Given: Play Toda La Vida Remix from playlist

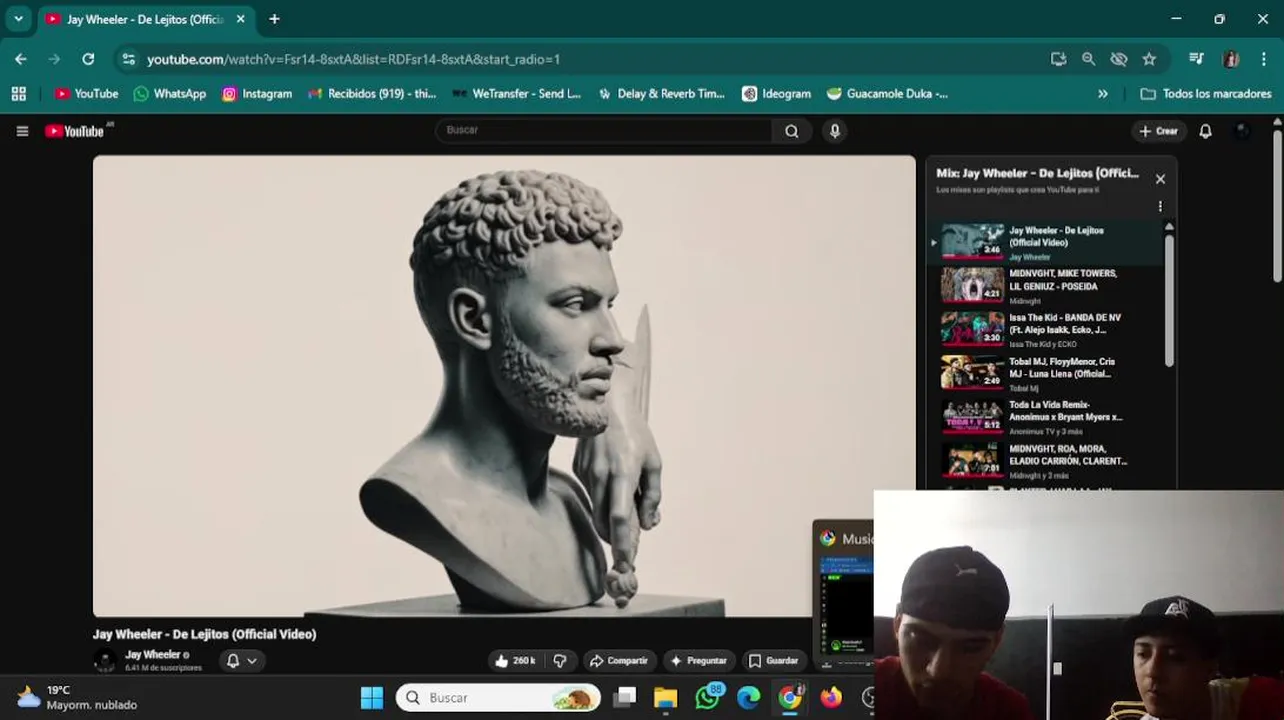Looking at the screenshot, I should [x=1046, y=417].
